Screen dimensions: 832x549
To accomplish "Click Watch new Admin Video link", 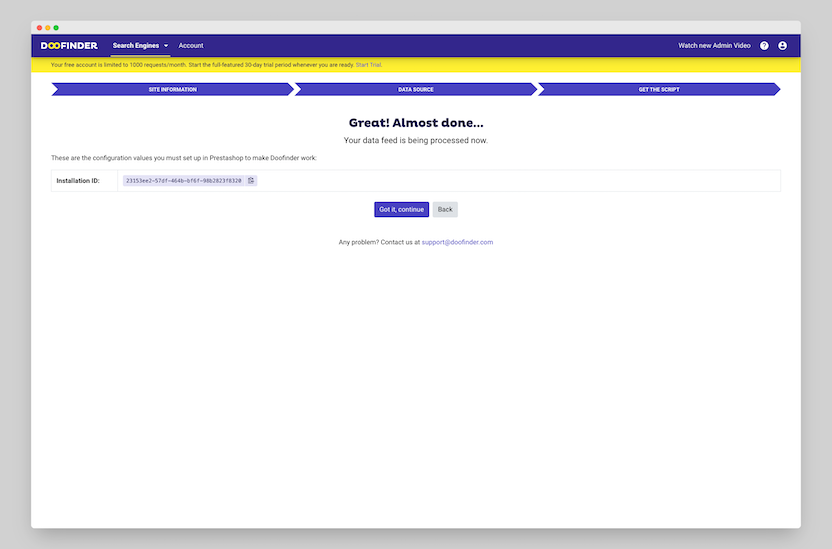I will pos(714,46).
